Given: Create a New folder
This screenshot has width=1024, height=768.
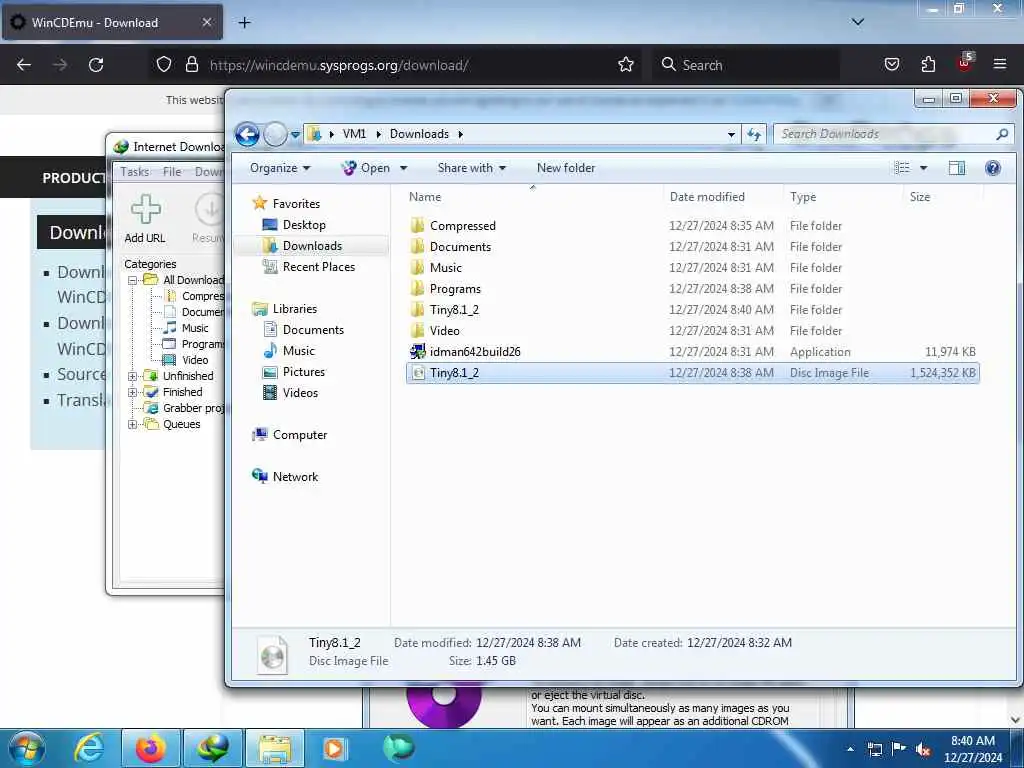Looking at the screenshot, I should coord(566,168).
